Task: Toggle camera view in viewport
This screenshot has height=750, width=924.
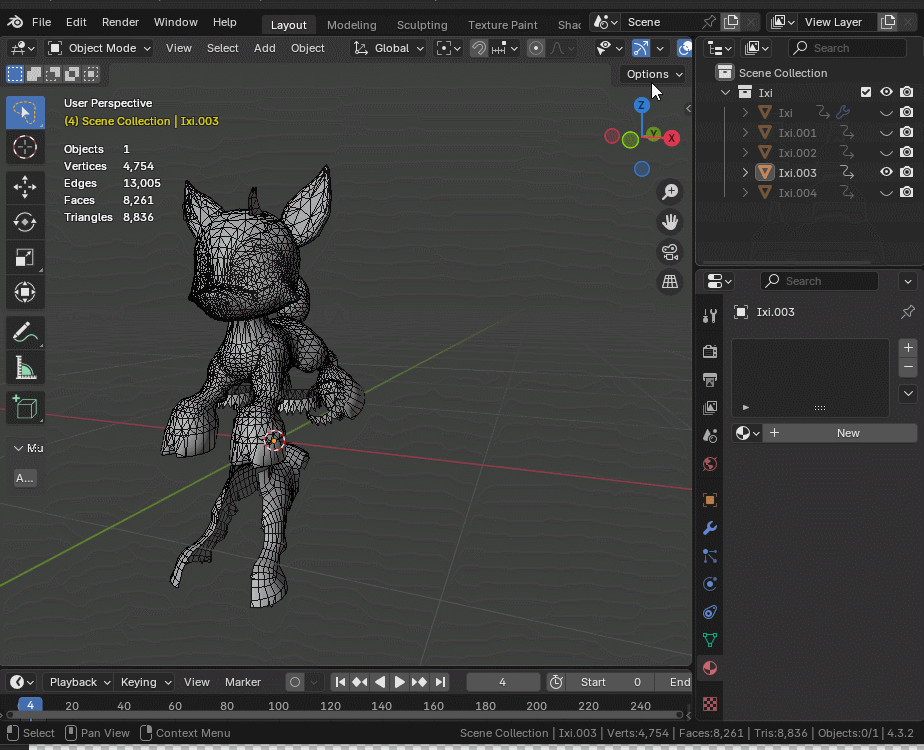Action: click(x=670, y=252)
